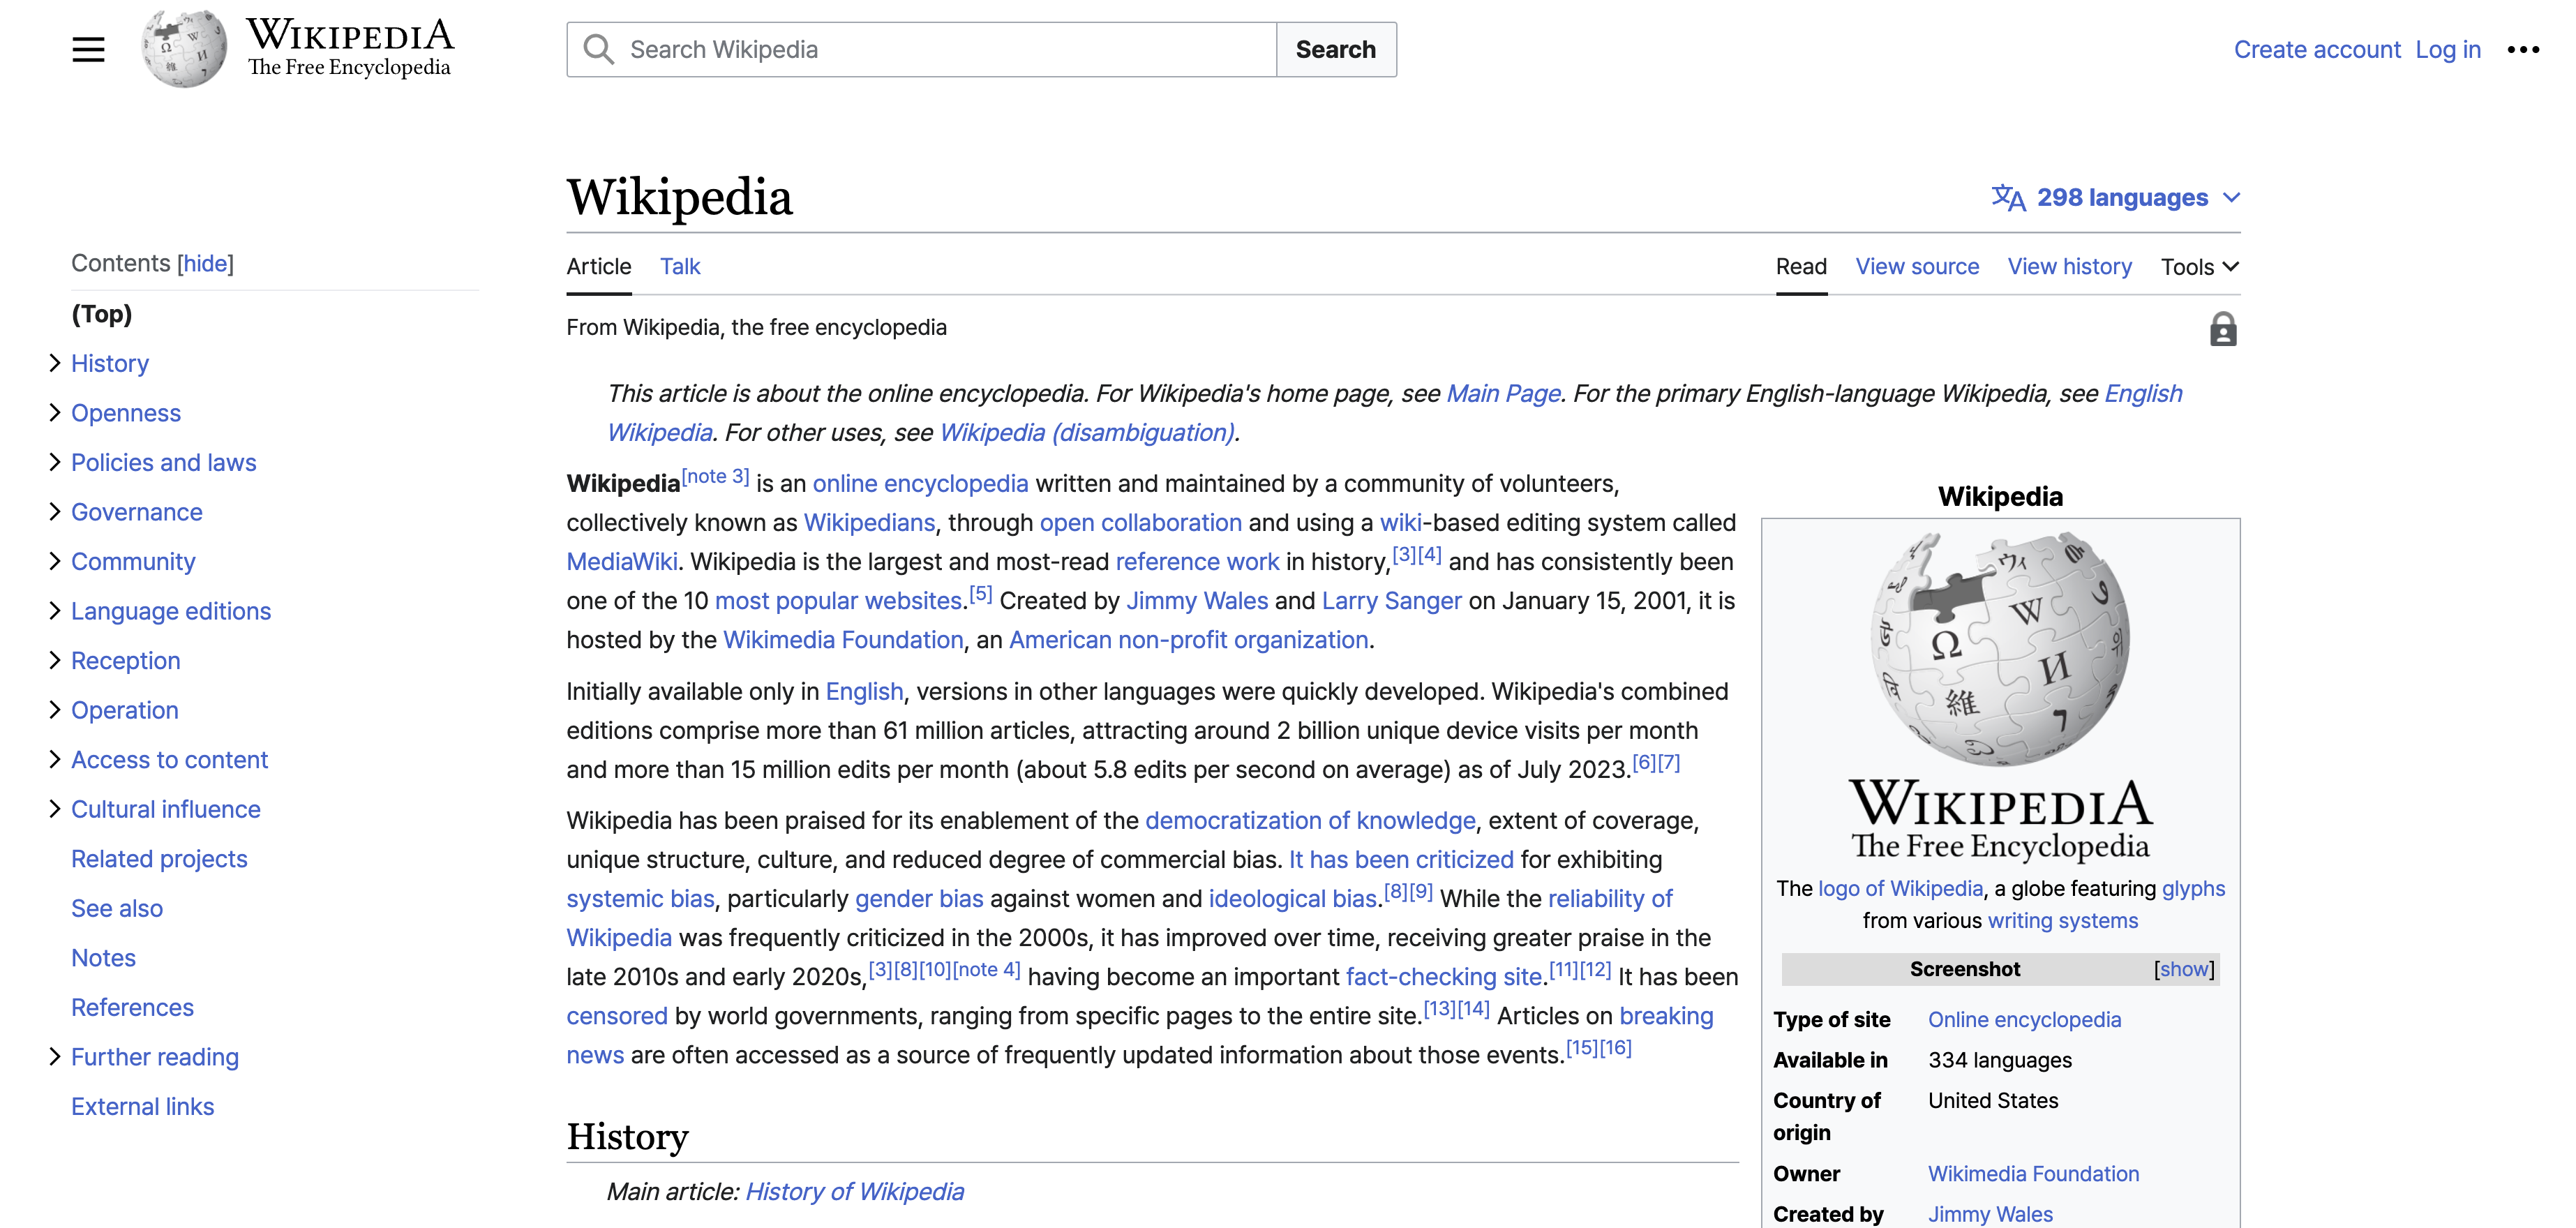Click the online encyclopedia link in intro

[x=920, y=483]
